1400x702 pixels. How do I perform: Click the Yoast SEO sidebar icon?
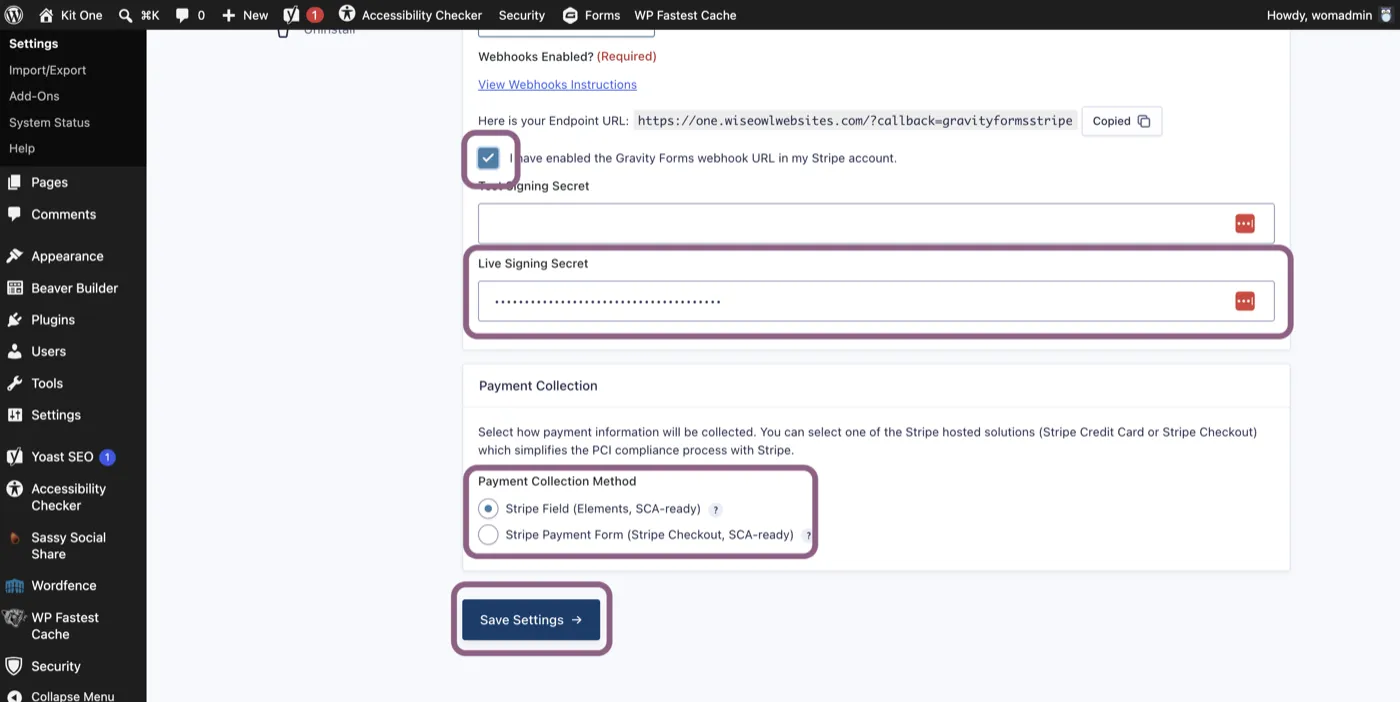(14, 457)
